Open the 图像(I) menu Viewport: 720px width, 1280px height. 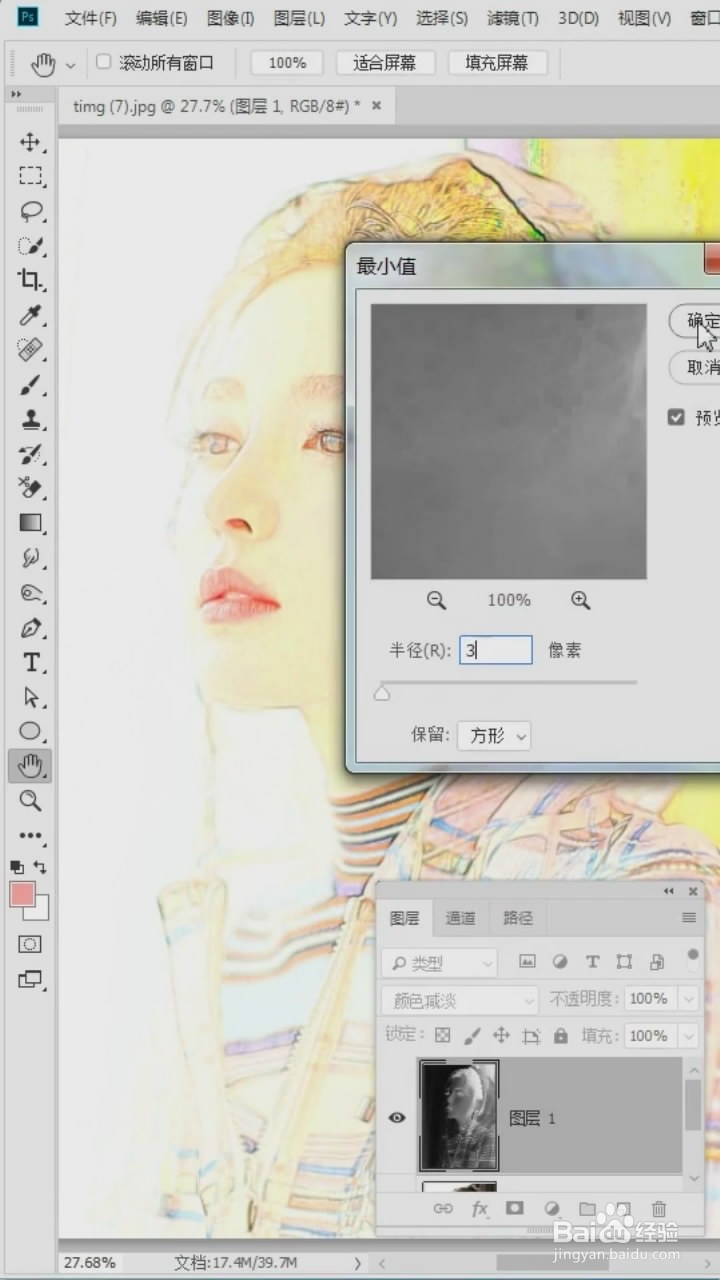click(230, 18)
